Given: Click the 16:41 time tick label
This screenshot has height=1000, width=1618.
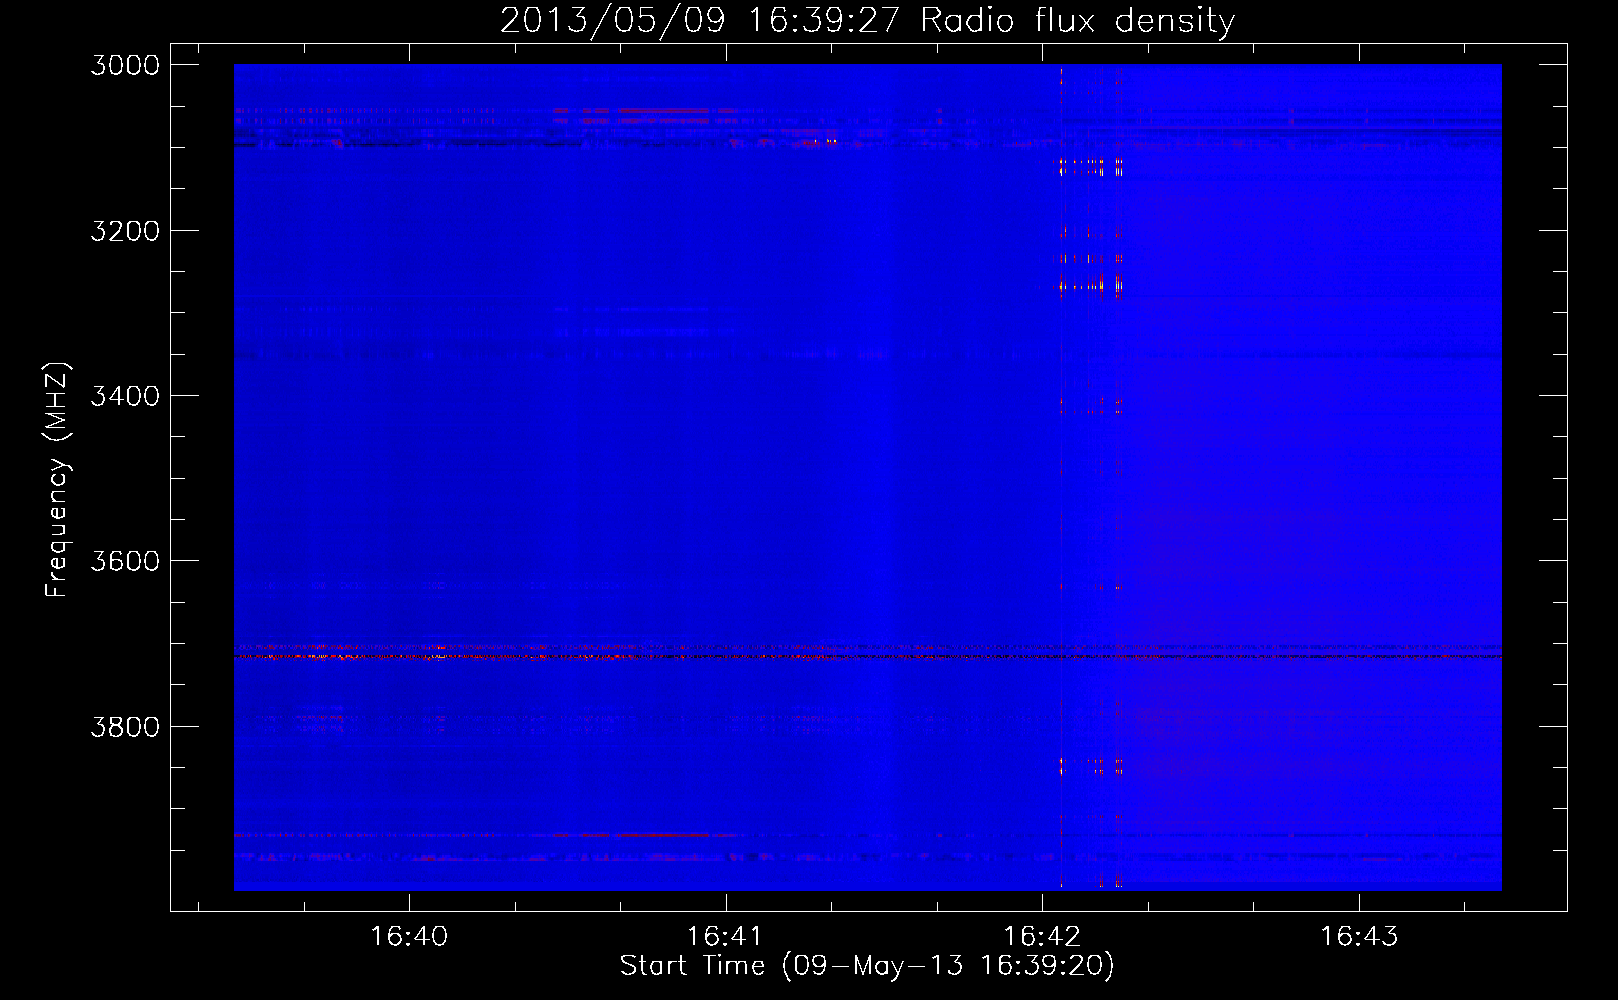Looking at the screenshot, I should (725, 937).
